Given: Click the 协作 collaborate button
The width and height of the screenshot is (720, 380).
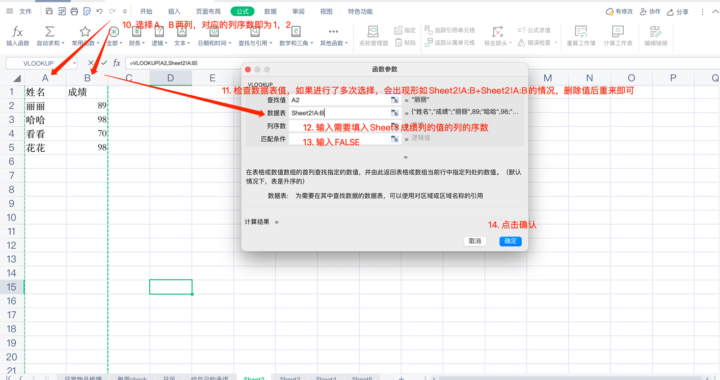Looking at the screenshot, I should [650, 11].
